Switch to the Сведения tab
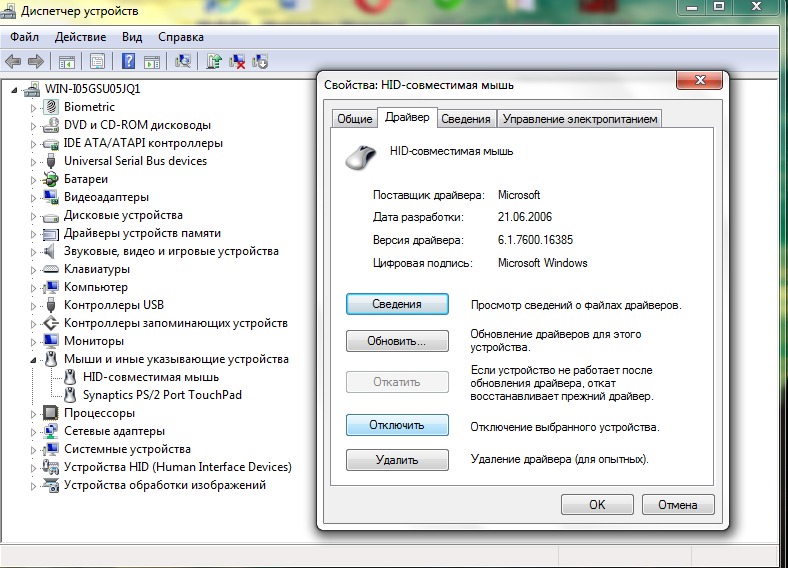 point(466,119)
